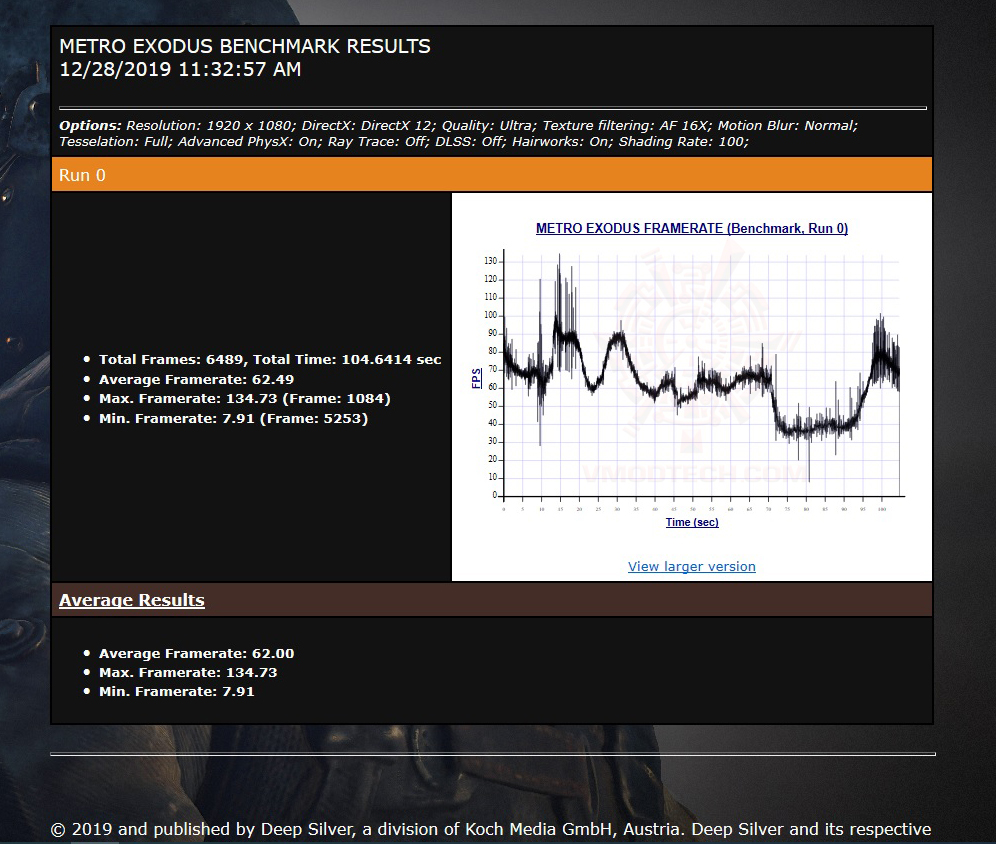Screen dimensions: 996x844
Task: Click the Tesselation: Full option text
Action: [x=116, y=142]
